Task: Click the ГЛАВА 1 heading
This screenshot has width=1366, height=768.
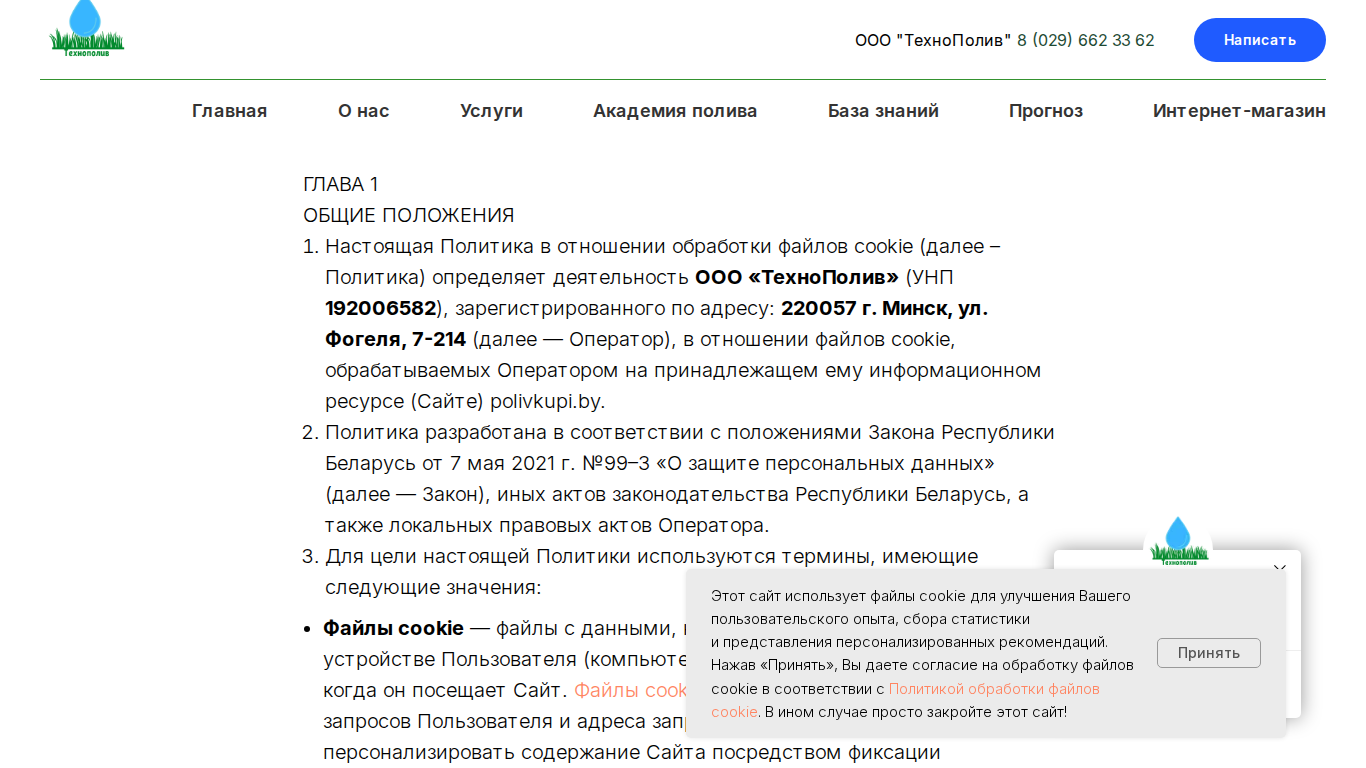Action: pyautogui.click(x=341, y=184)
